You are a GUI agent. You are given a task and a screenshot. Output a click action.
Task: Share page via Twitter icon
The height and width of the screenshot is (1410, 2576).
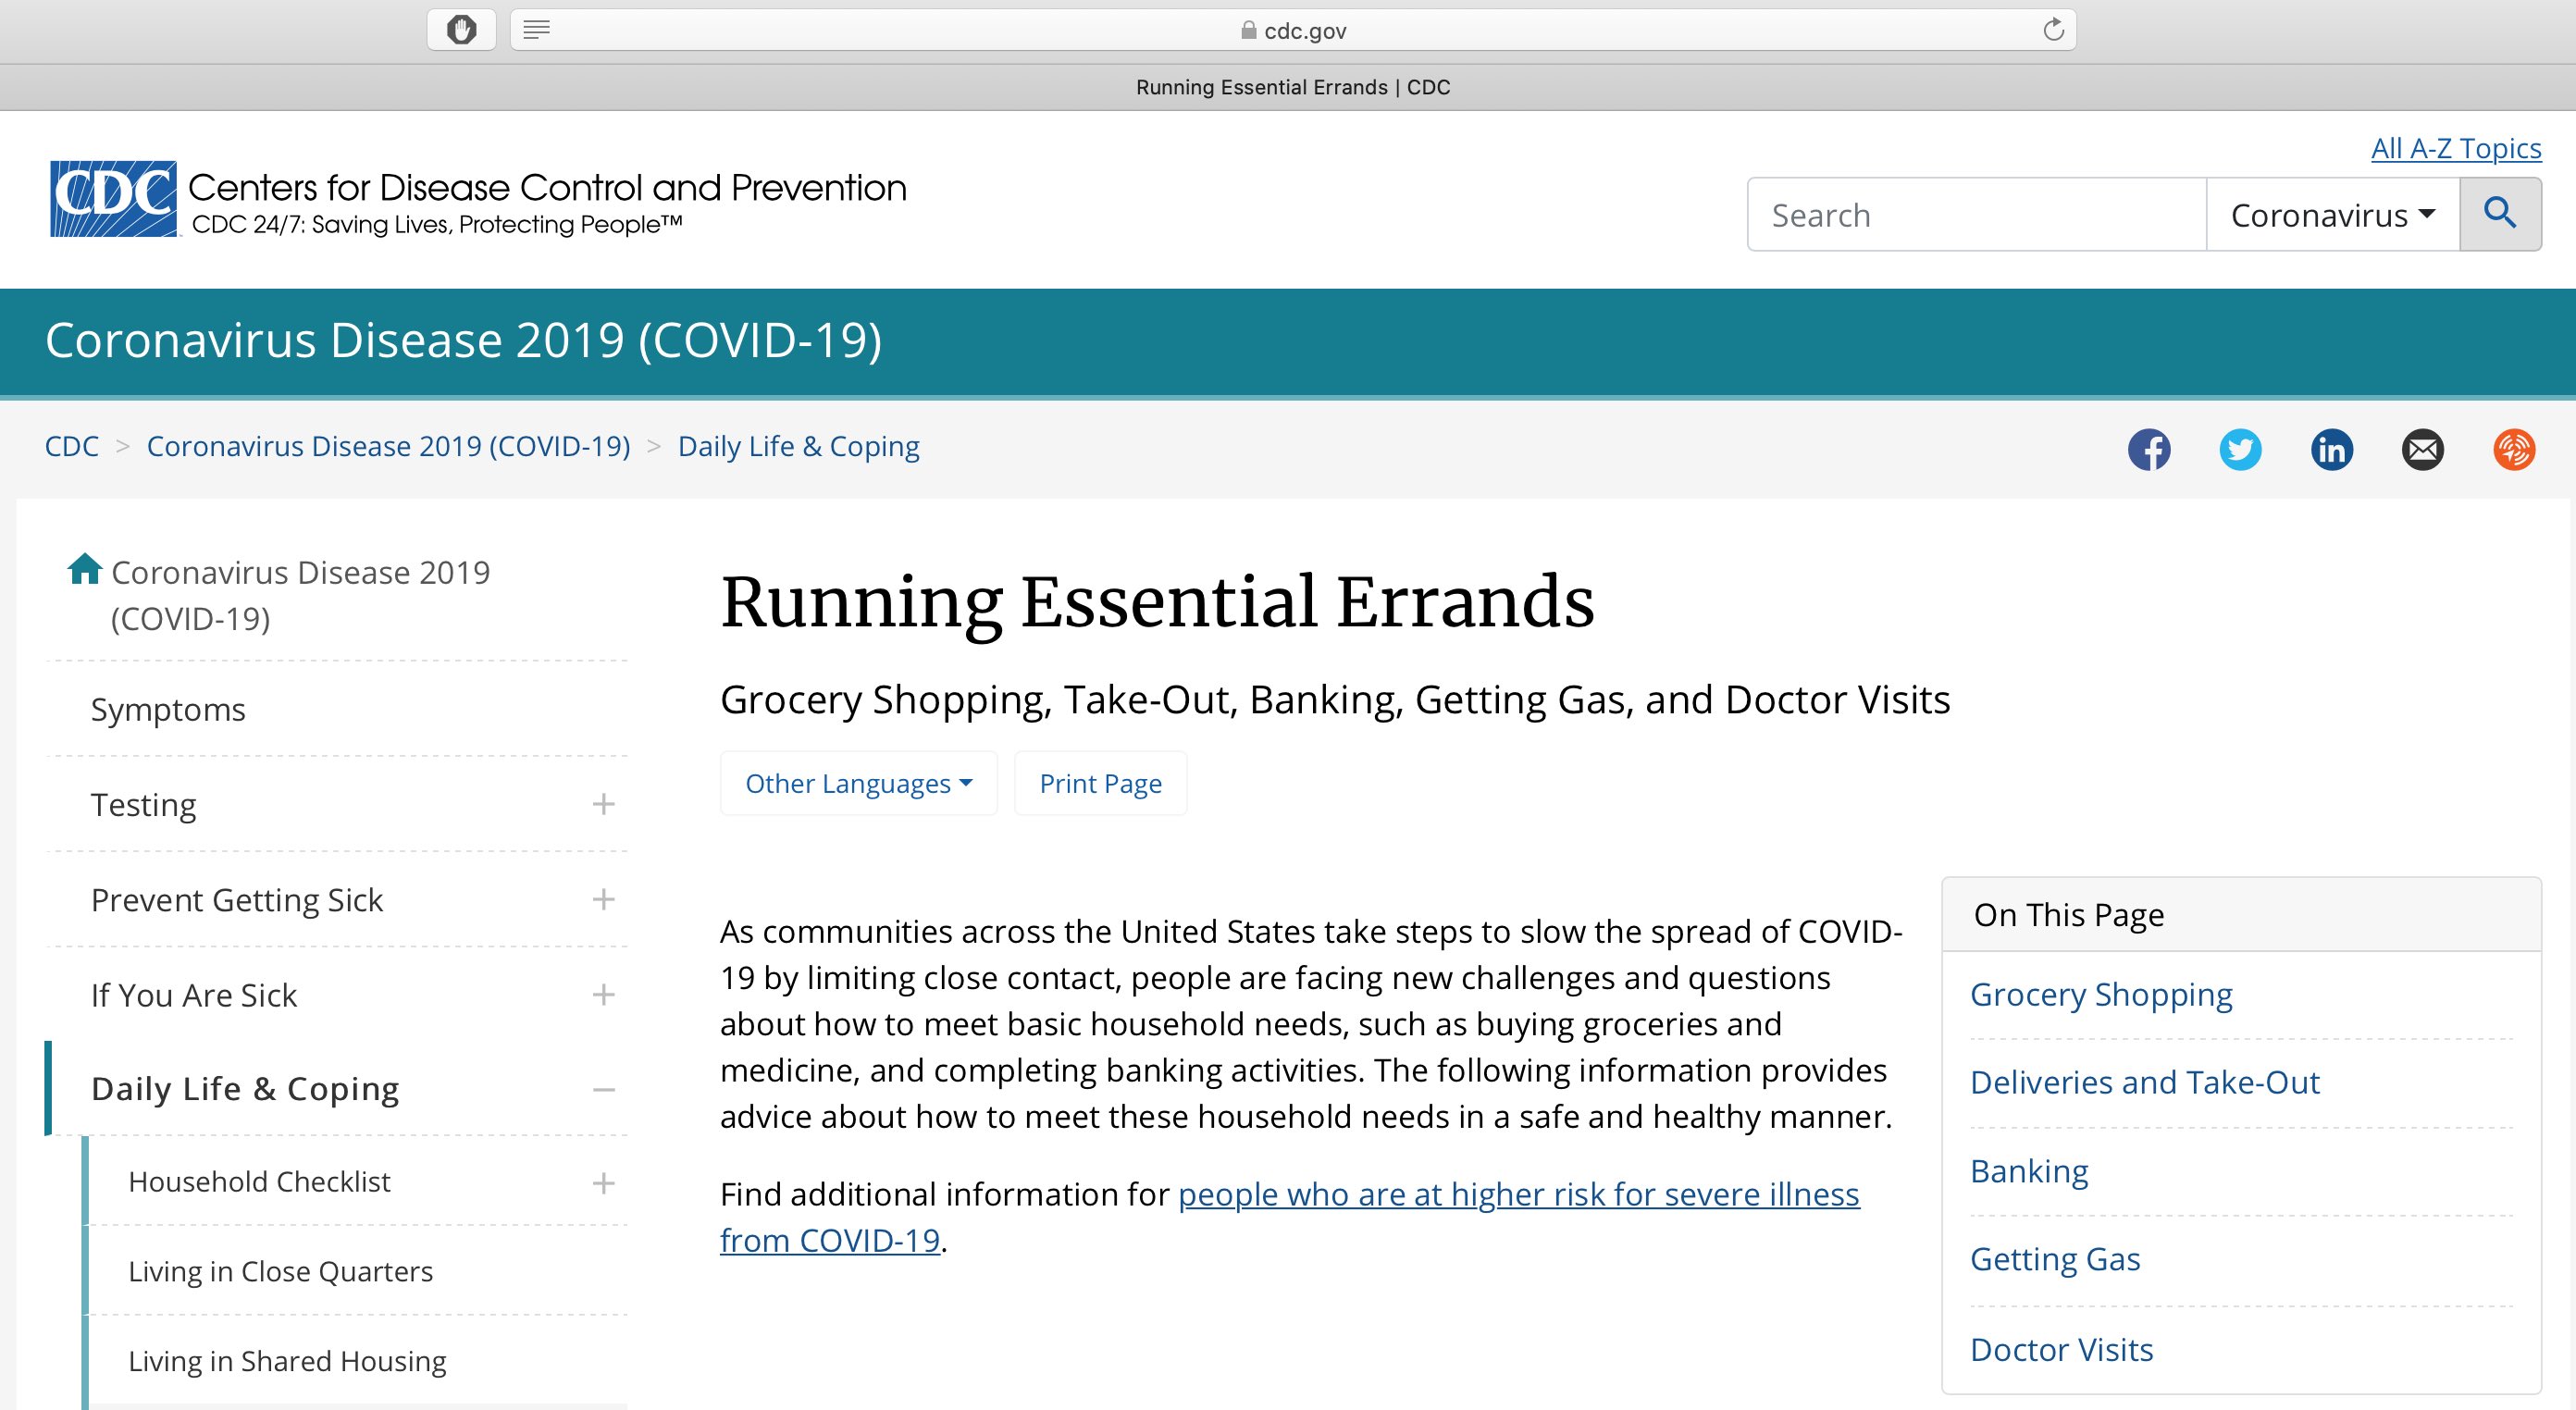[2240, 449]
